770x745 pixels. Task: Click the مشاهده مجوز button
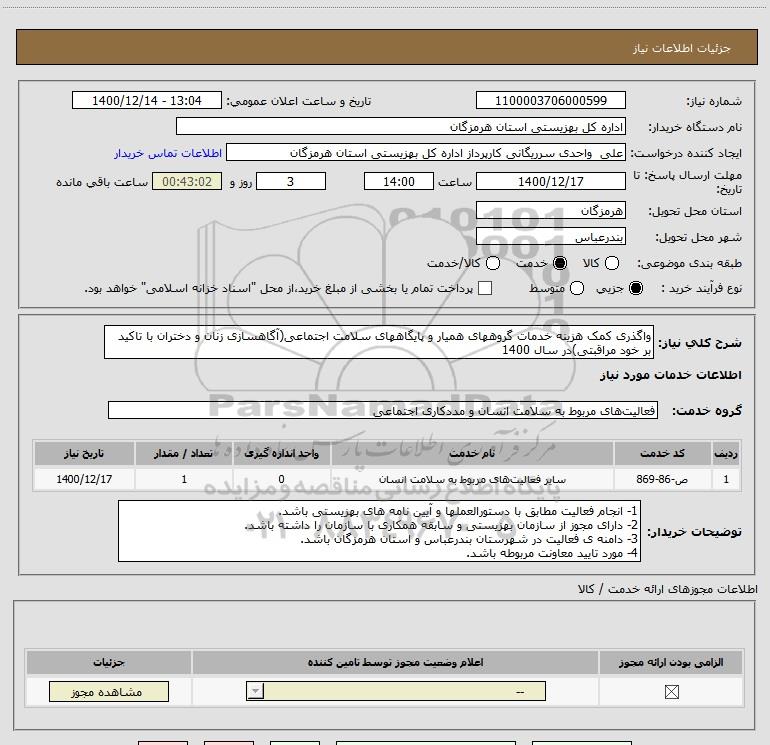click(x=109, y=691)
